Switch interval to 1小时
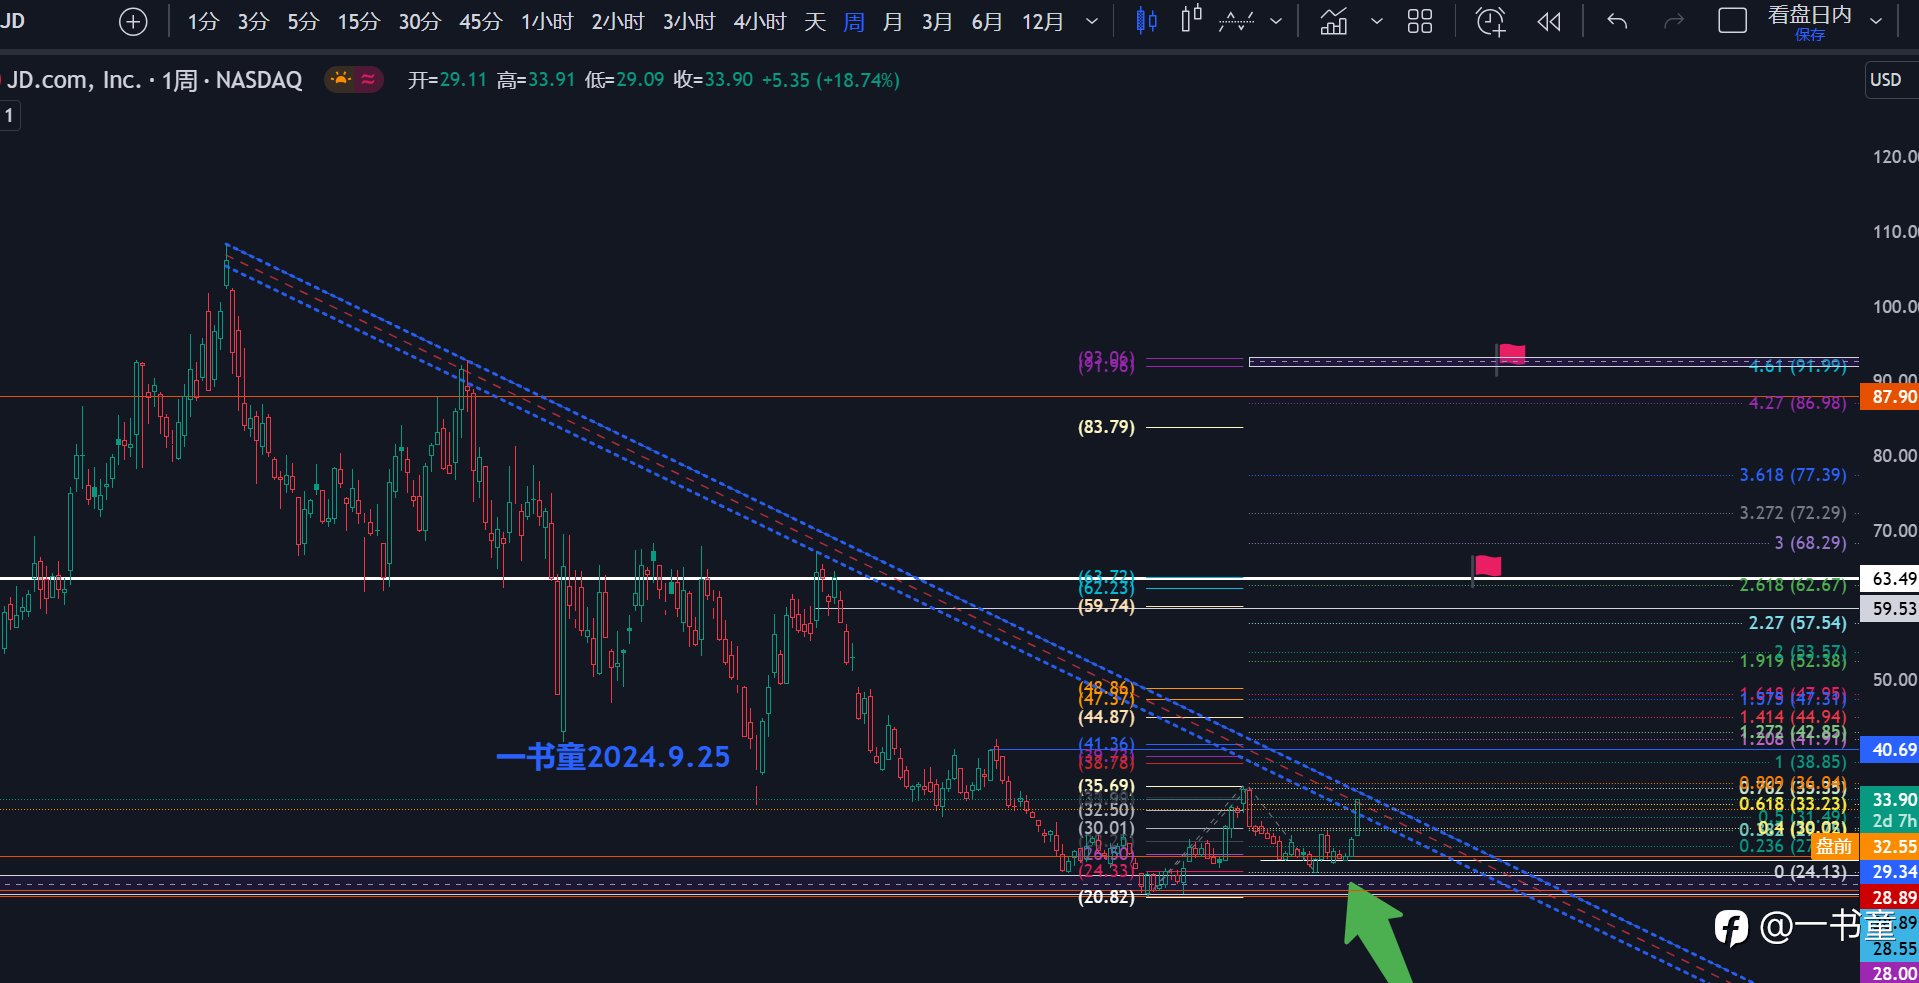The image size is (1919, 983). pyautogui.click(x=547, y=21)
